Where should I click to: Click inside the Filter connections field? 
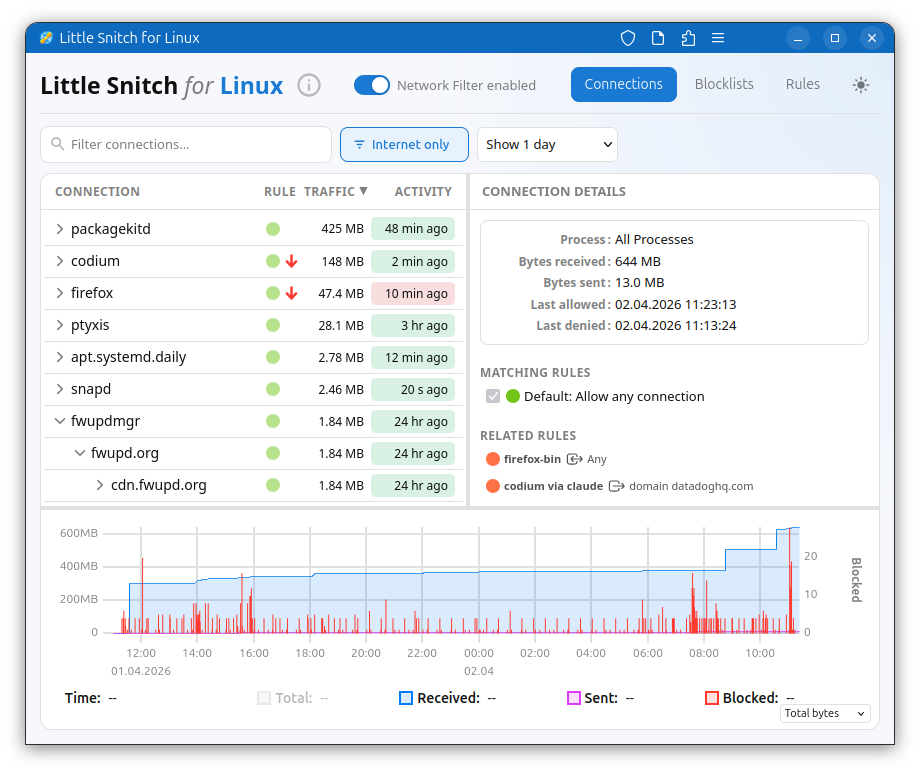185,144
